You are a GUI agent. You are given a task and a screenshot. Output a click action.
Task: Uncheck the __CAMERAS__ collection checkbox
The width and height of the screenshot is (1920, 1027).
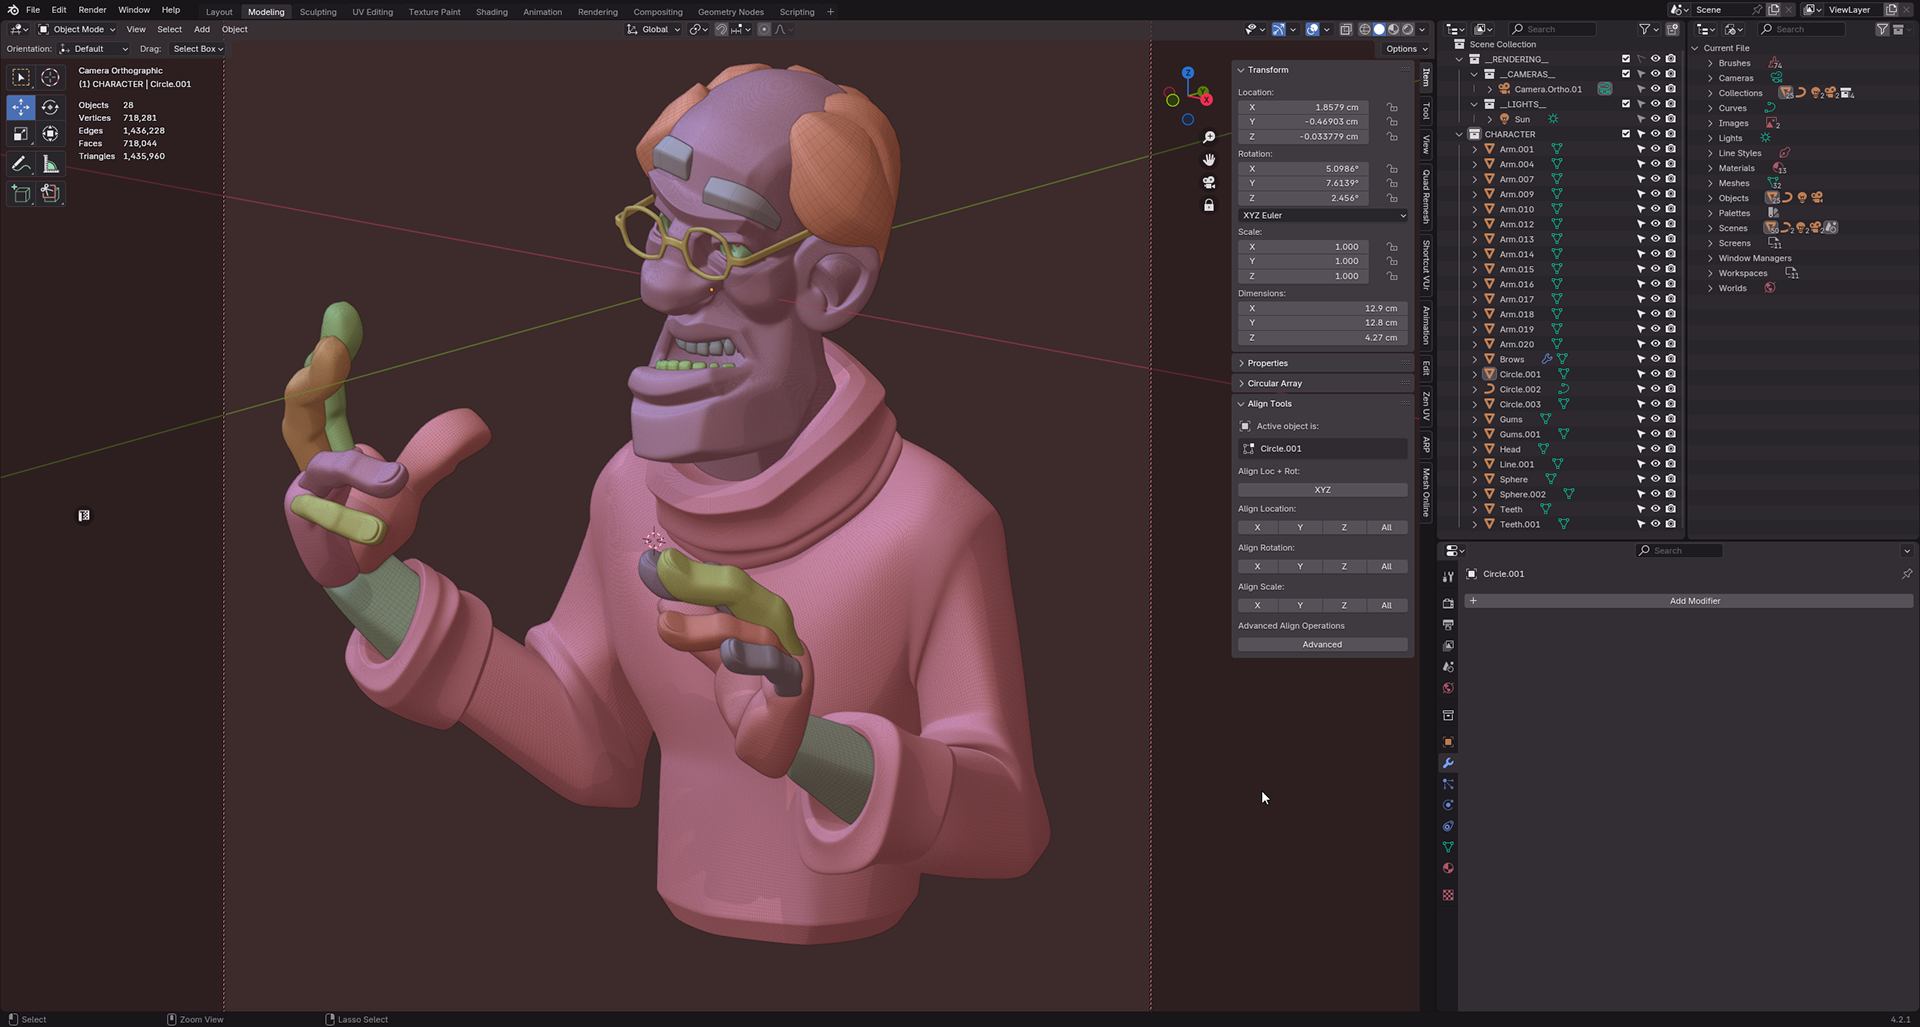point(1626,74)
